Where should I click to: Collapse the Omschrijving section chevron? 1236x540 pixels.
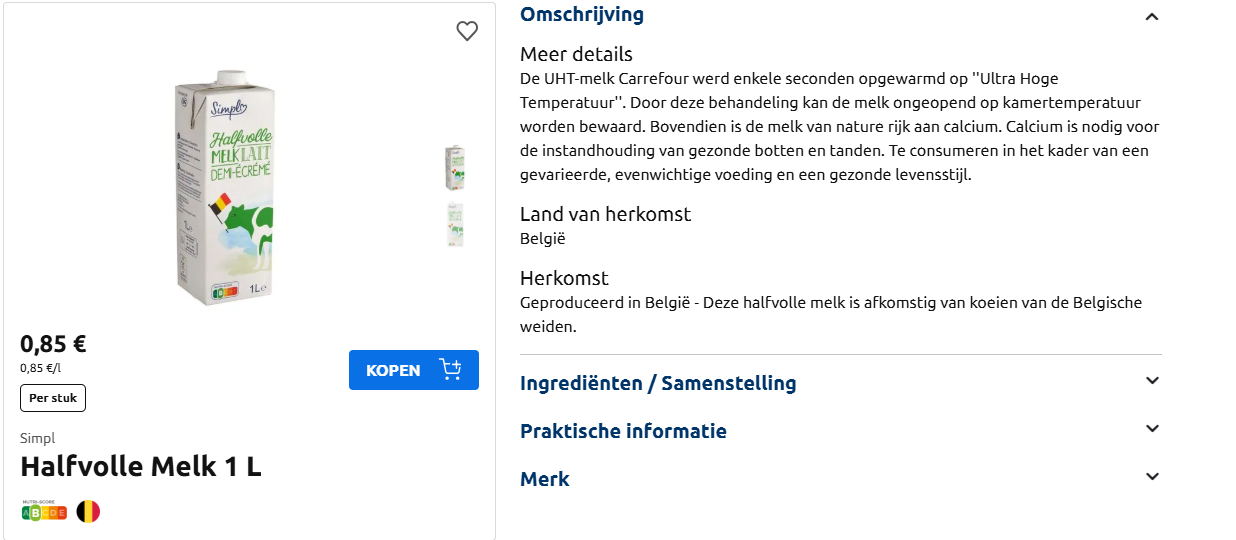pos(1152,16)
